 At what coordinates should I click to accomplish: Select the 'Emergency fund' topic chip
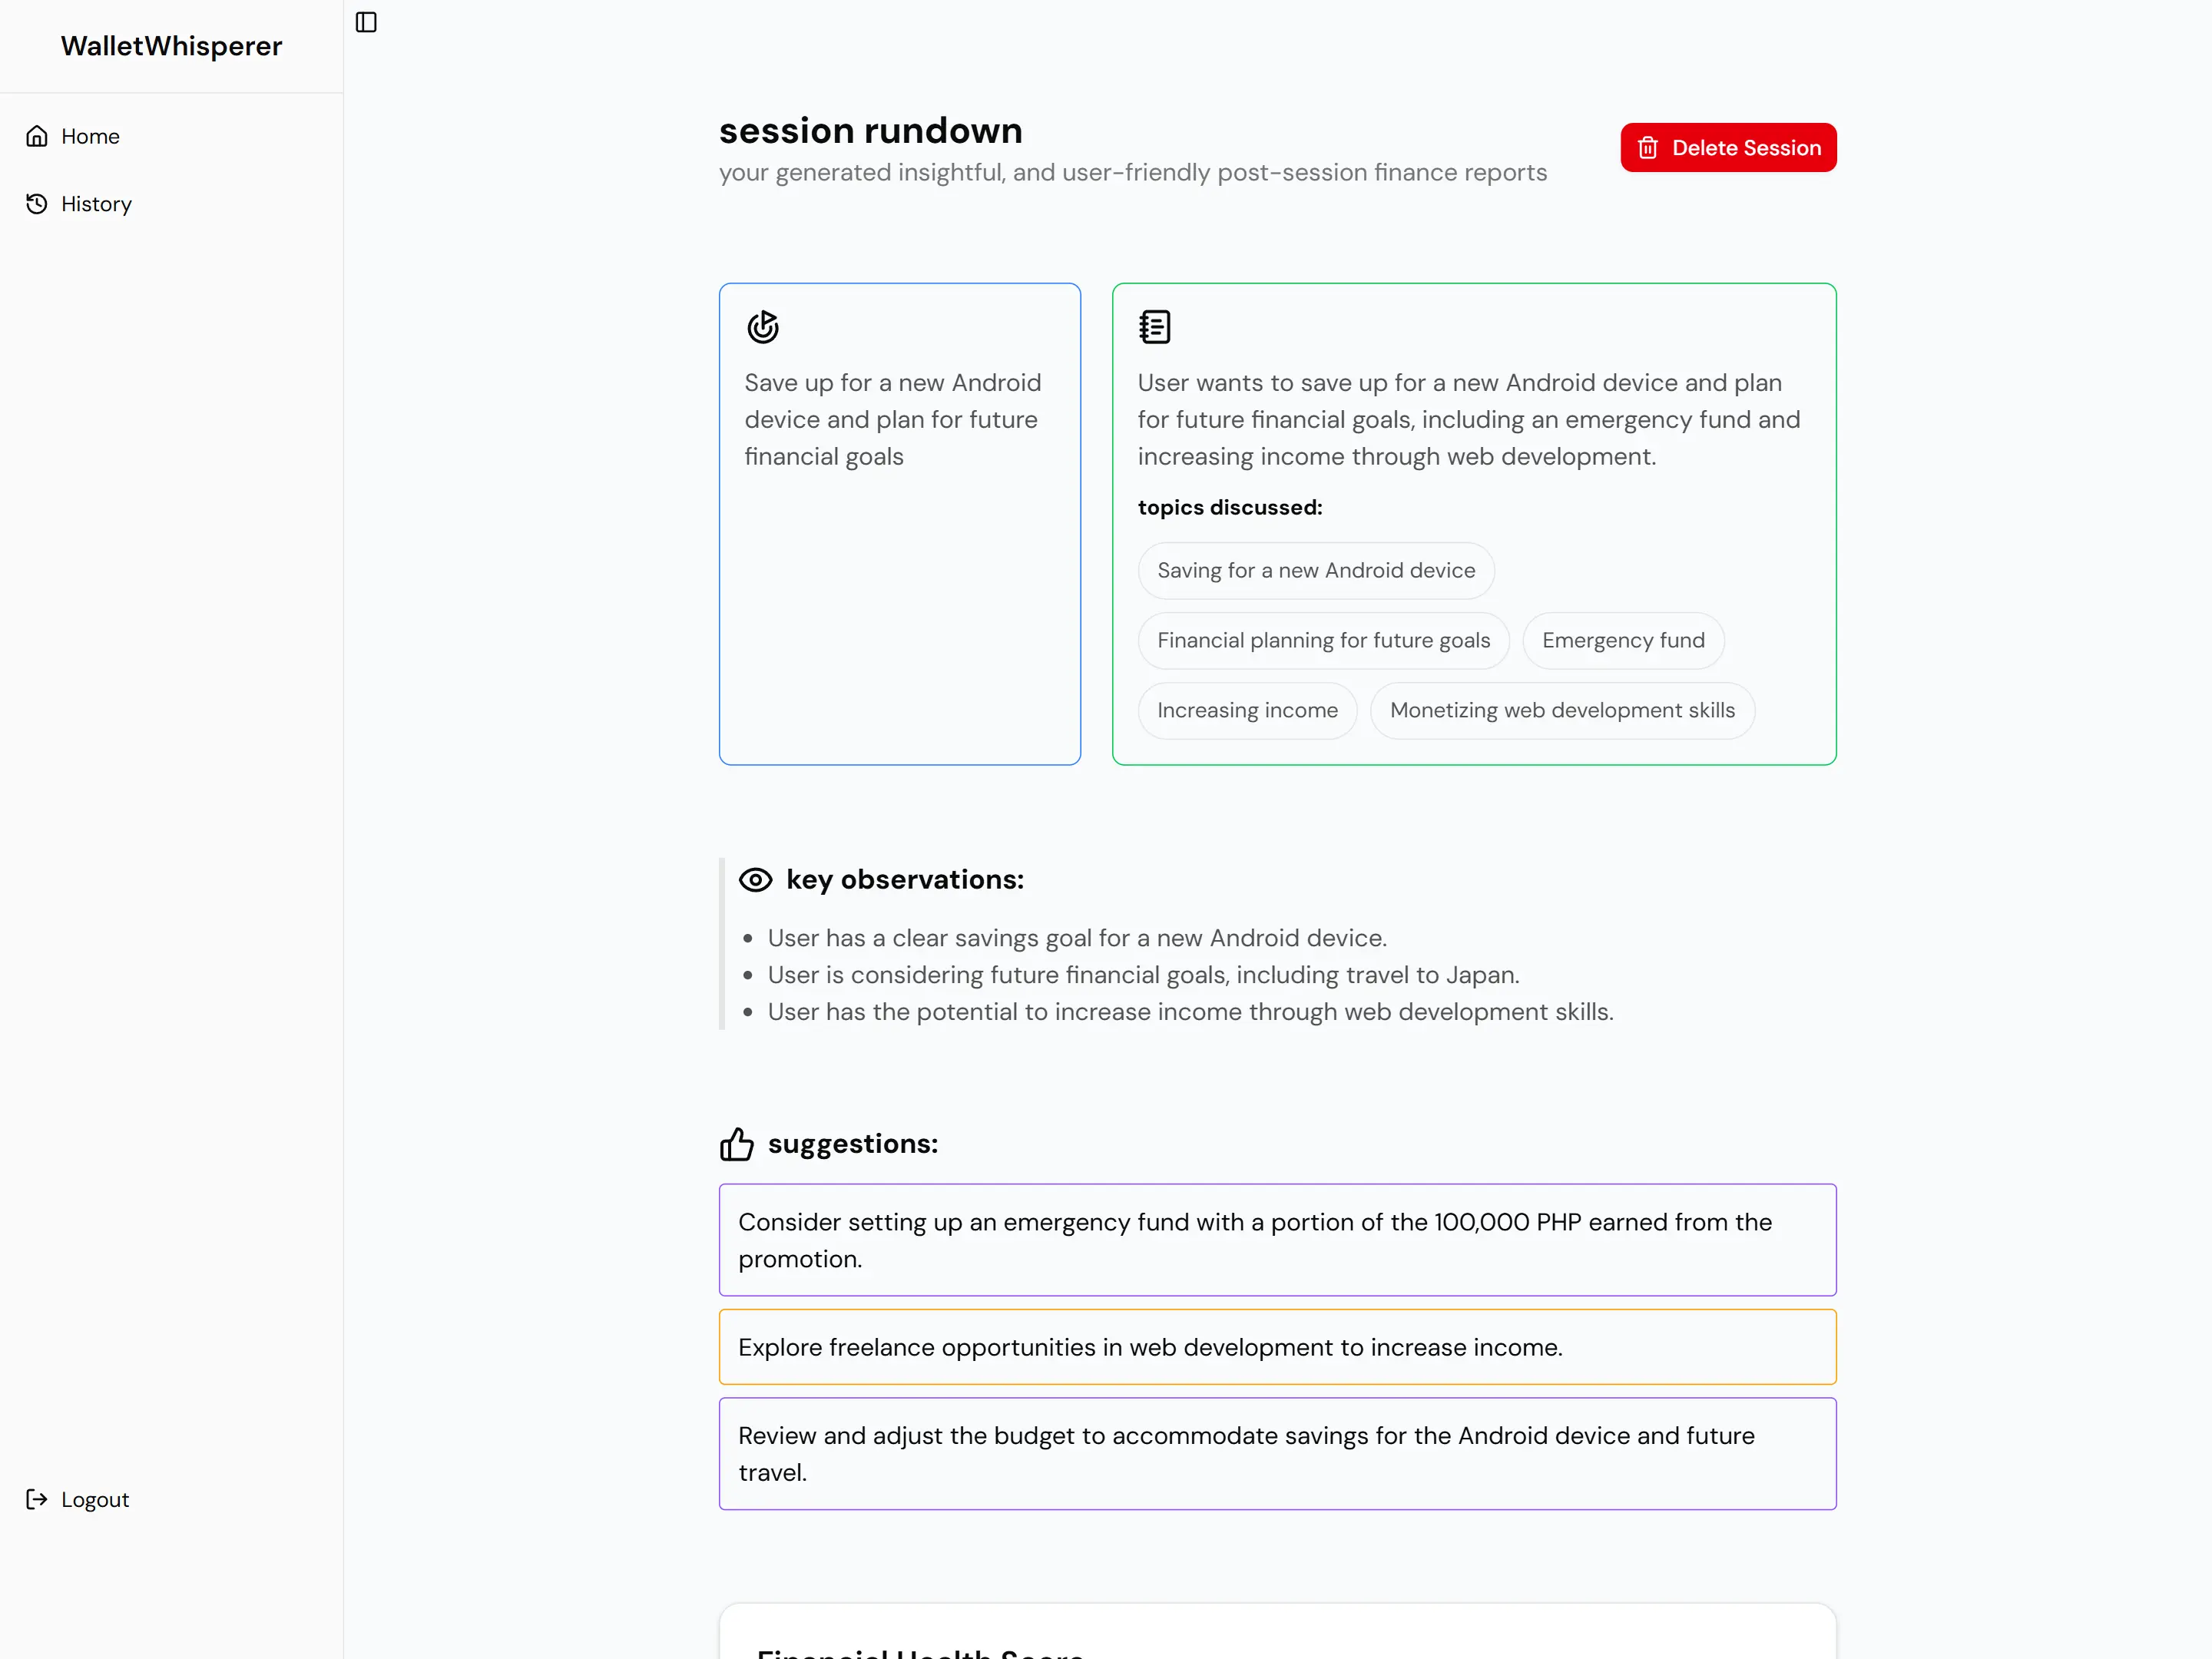(1622, 640)
